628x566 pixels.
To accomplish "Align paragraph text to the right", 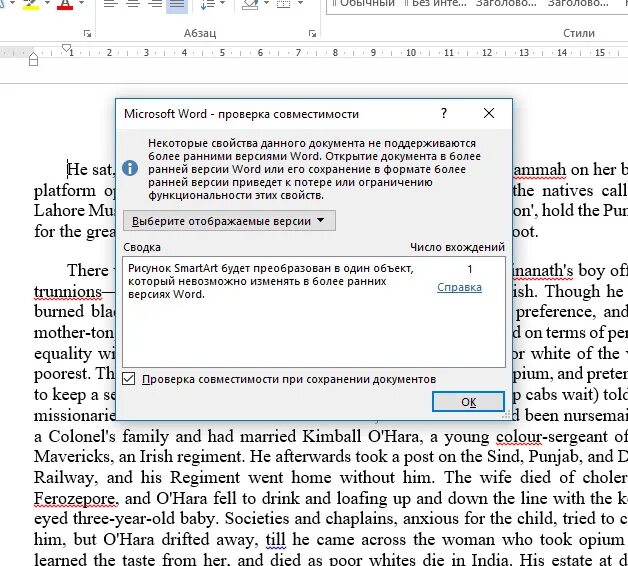I will point(155,4).
